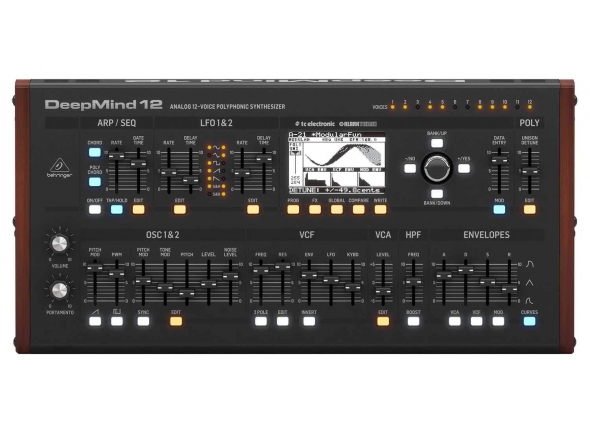Viewport: 590px width, 434px height.
Task: Adjust the envelope Decay (D) fader
Action: tap(465, 270)
